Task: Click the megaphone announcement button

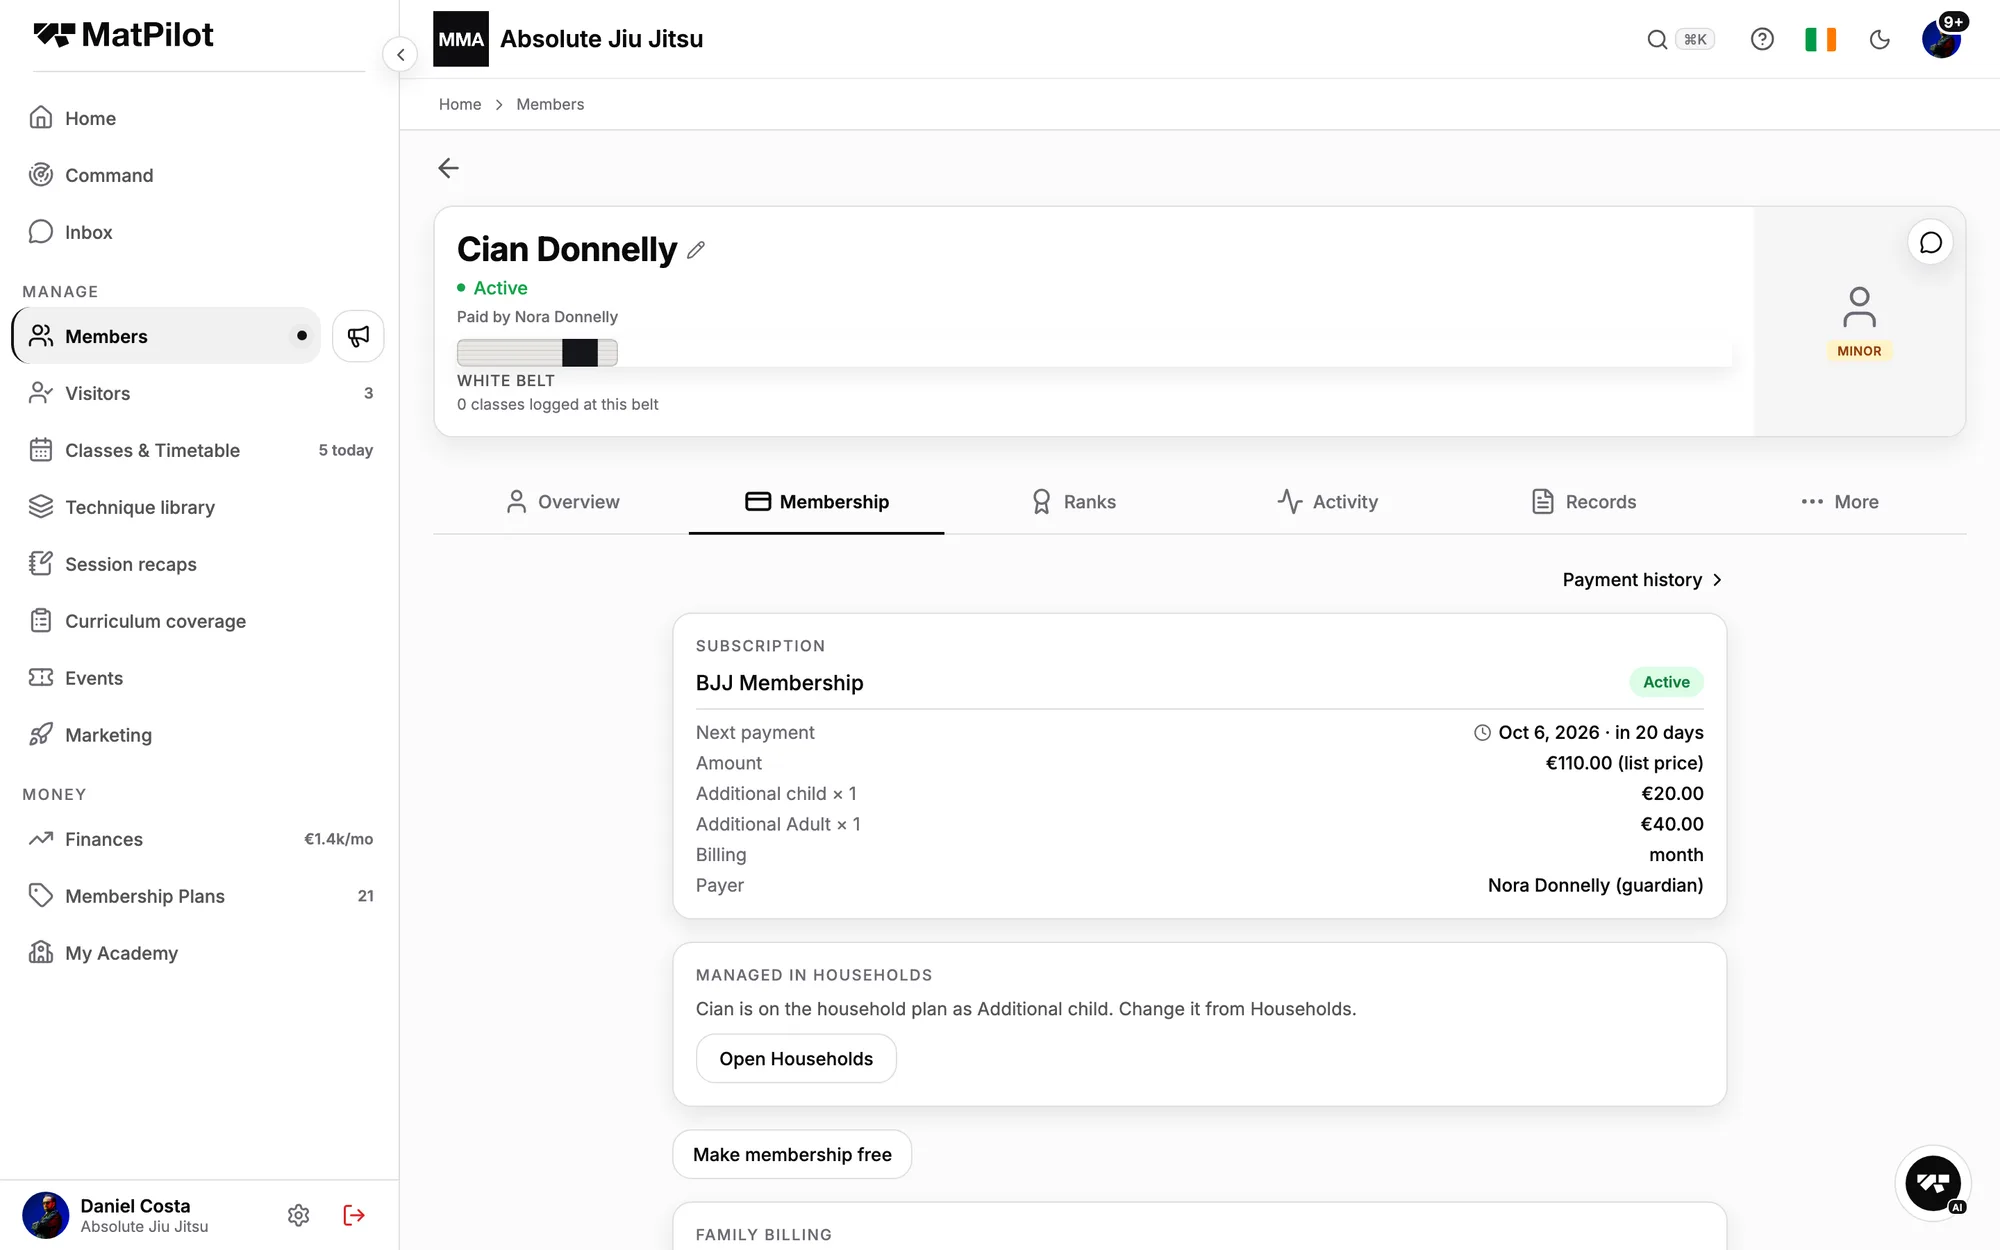Action: coord(358,336)
